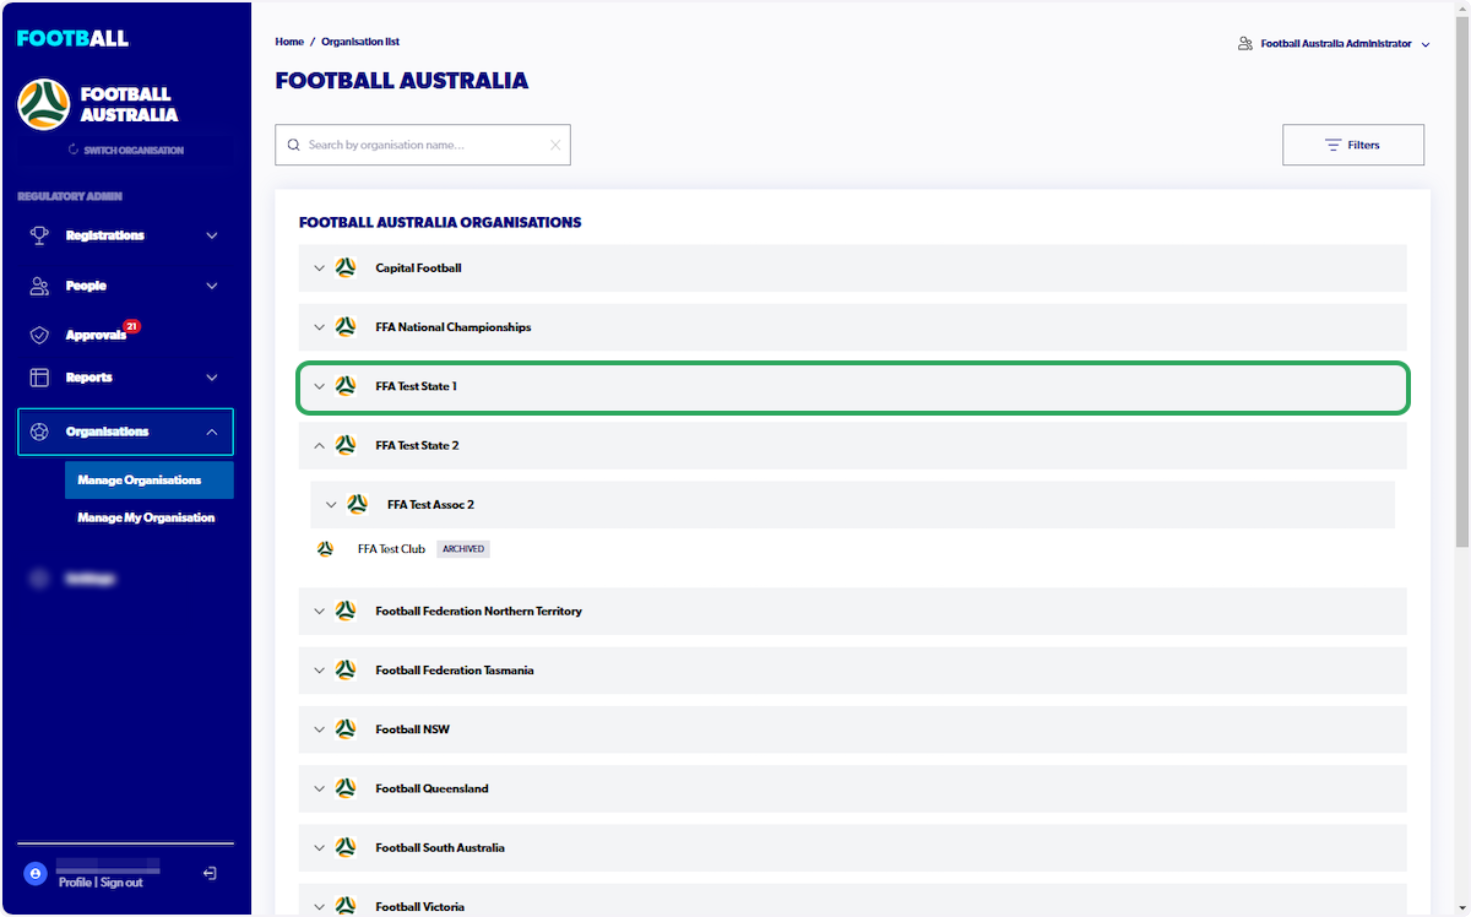Open the Reports menu
Image resolution: width=1471 pixels, height=917 pixels.
click(125, 378)
